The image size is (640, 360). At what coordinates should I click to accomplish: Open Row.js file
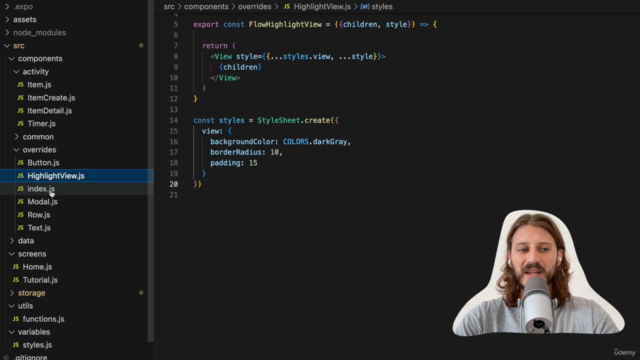click(39, 215)
